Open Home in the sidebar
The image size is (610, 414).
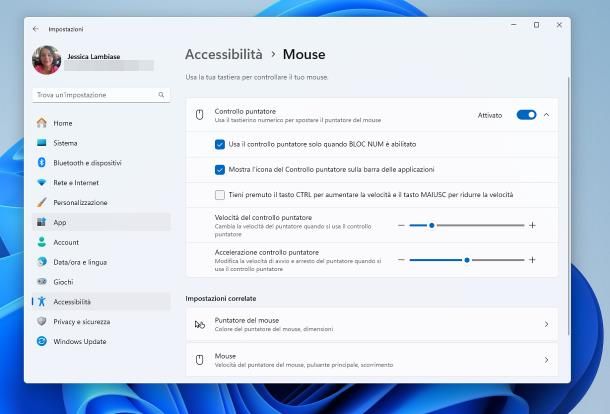[x=101, y=123]
